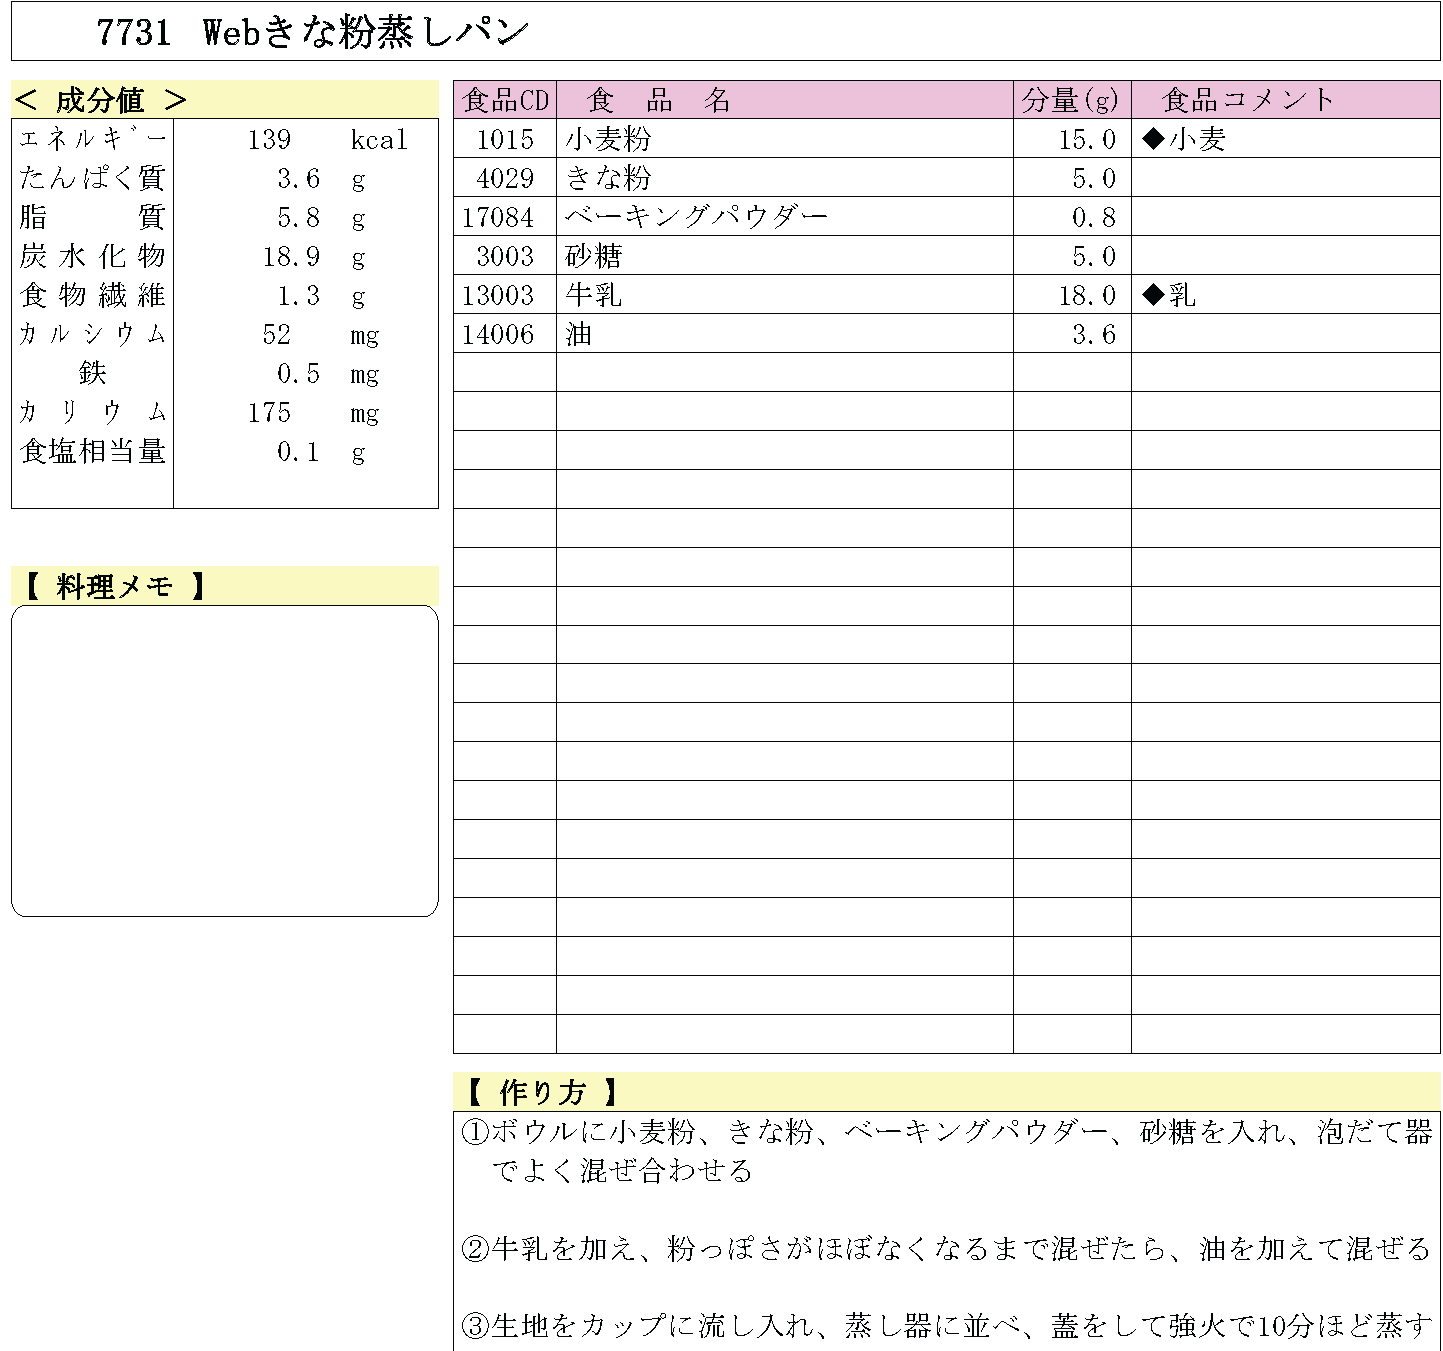The height and width of the screenshot is (1351, 1443).
Task: Click step ③ about steaming for 10 minutes
Action: click(x=946, y=1326)
